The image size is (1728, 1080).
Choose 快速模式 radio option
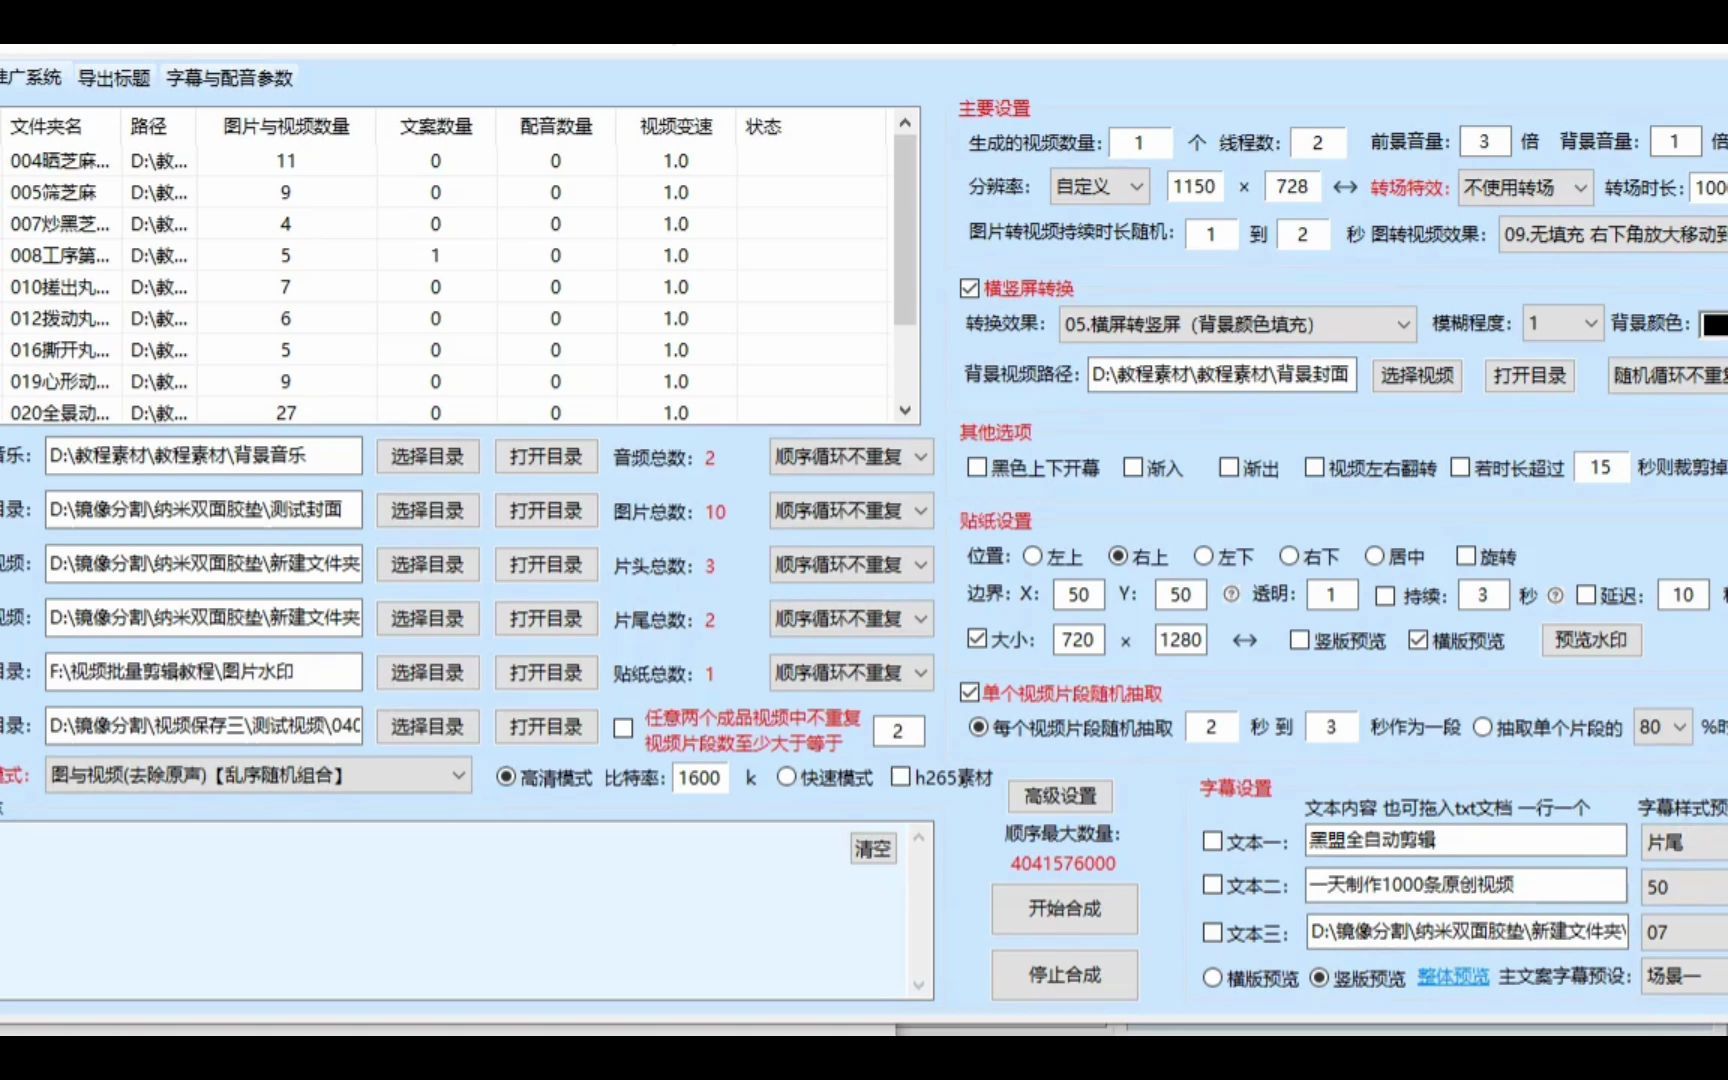(787, 777)
